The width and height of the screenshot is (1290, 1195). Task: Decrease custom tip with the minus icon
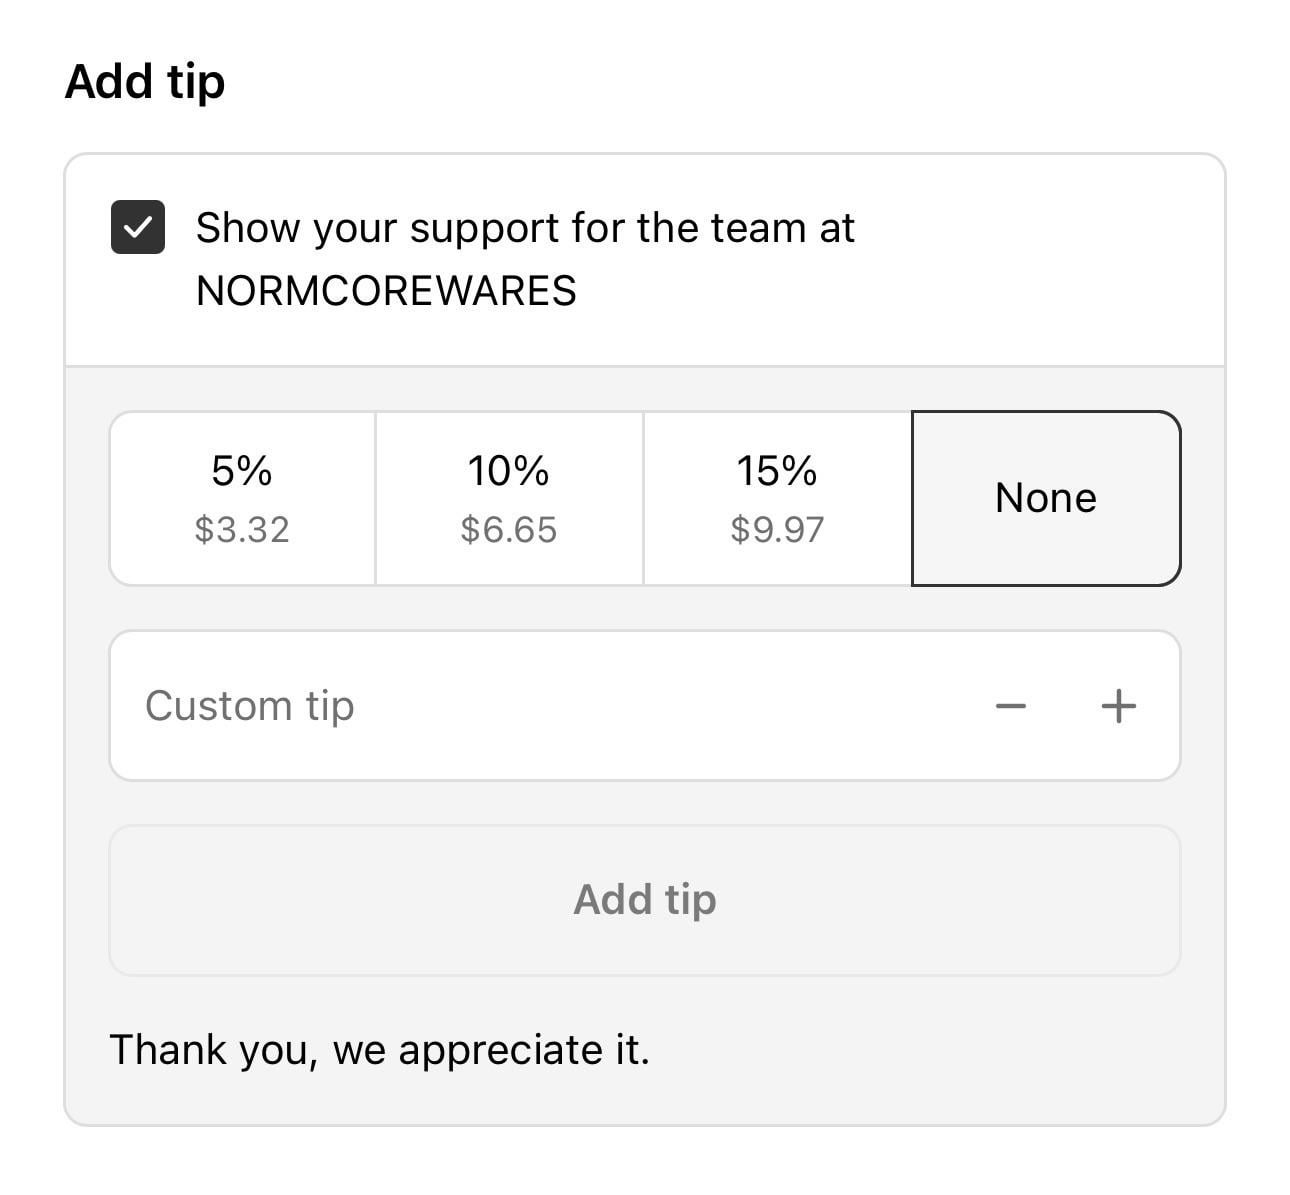click(1011, 706)
